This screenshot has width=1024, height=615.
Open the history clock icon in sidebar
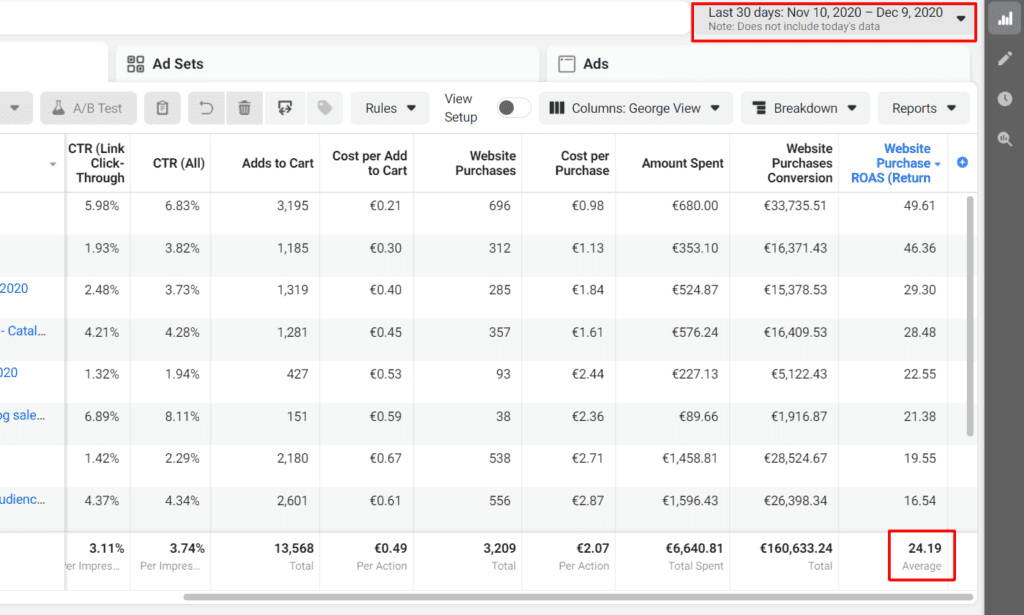pyautogui.click(x=1005, y=99)
